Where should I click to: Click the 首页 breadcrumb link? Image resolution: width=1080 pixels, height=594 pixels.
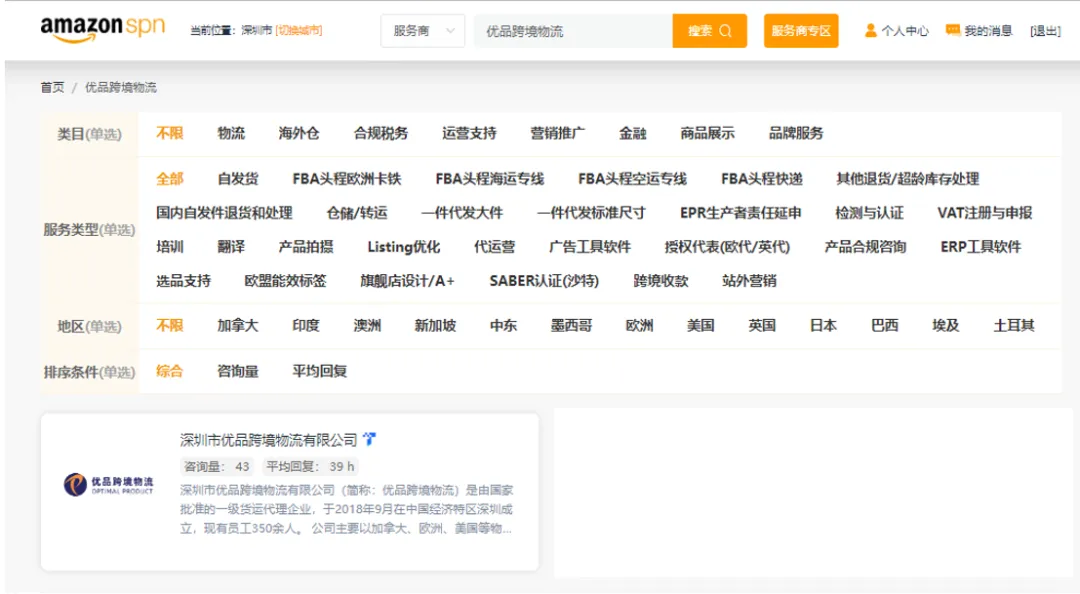(x=49, y=87)
